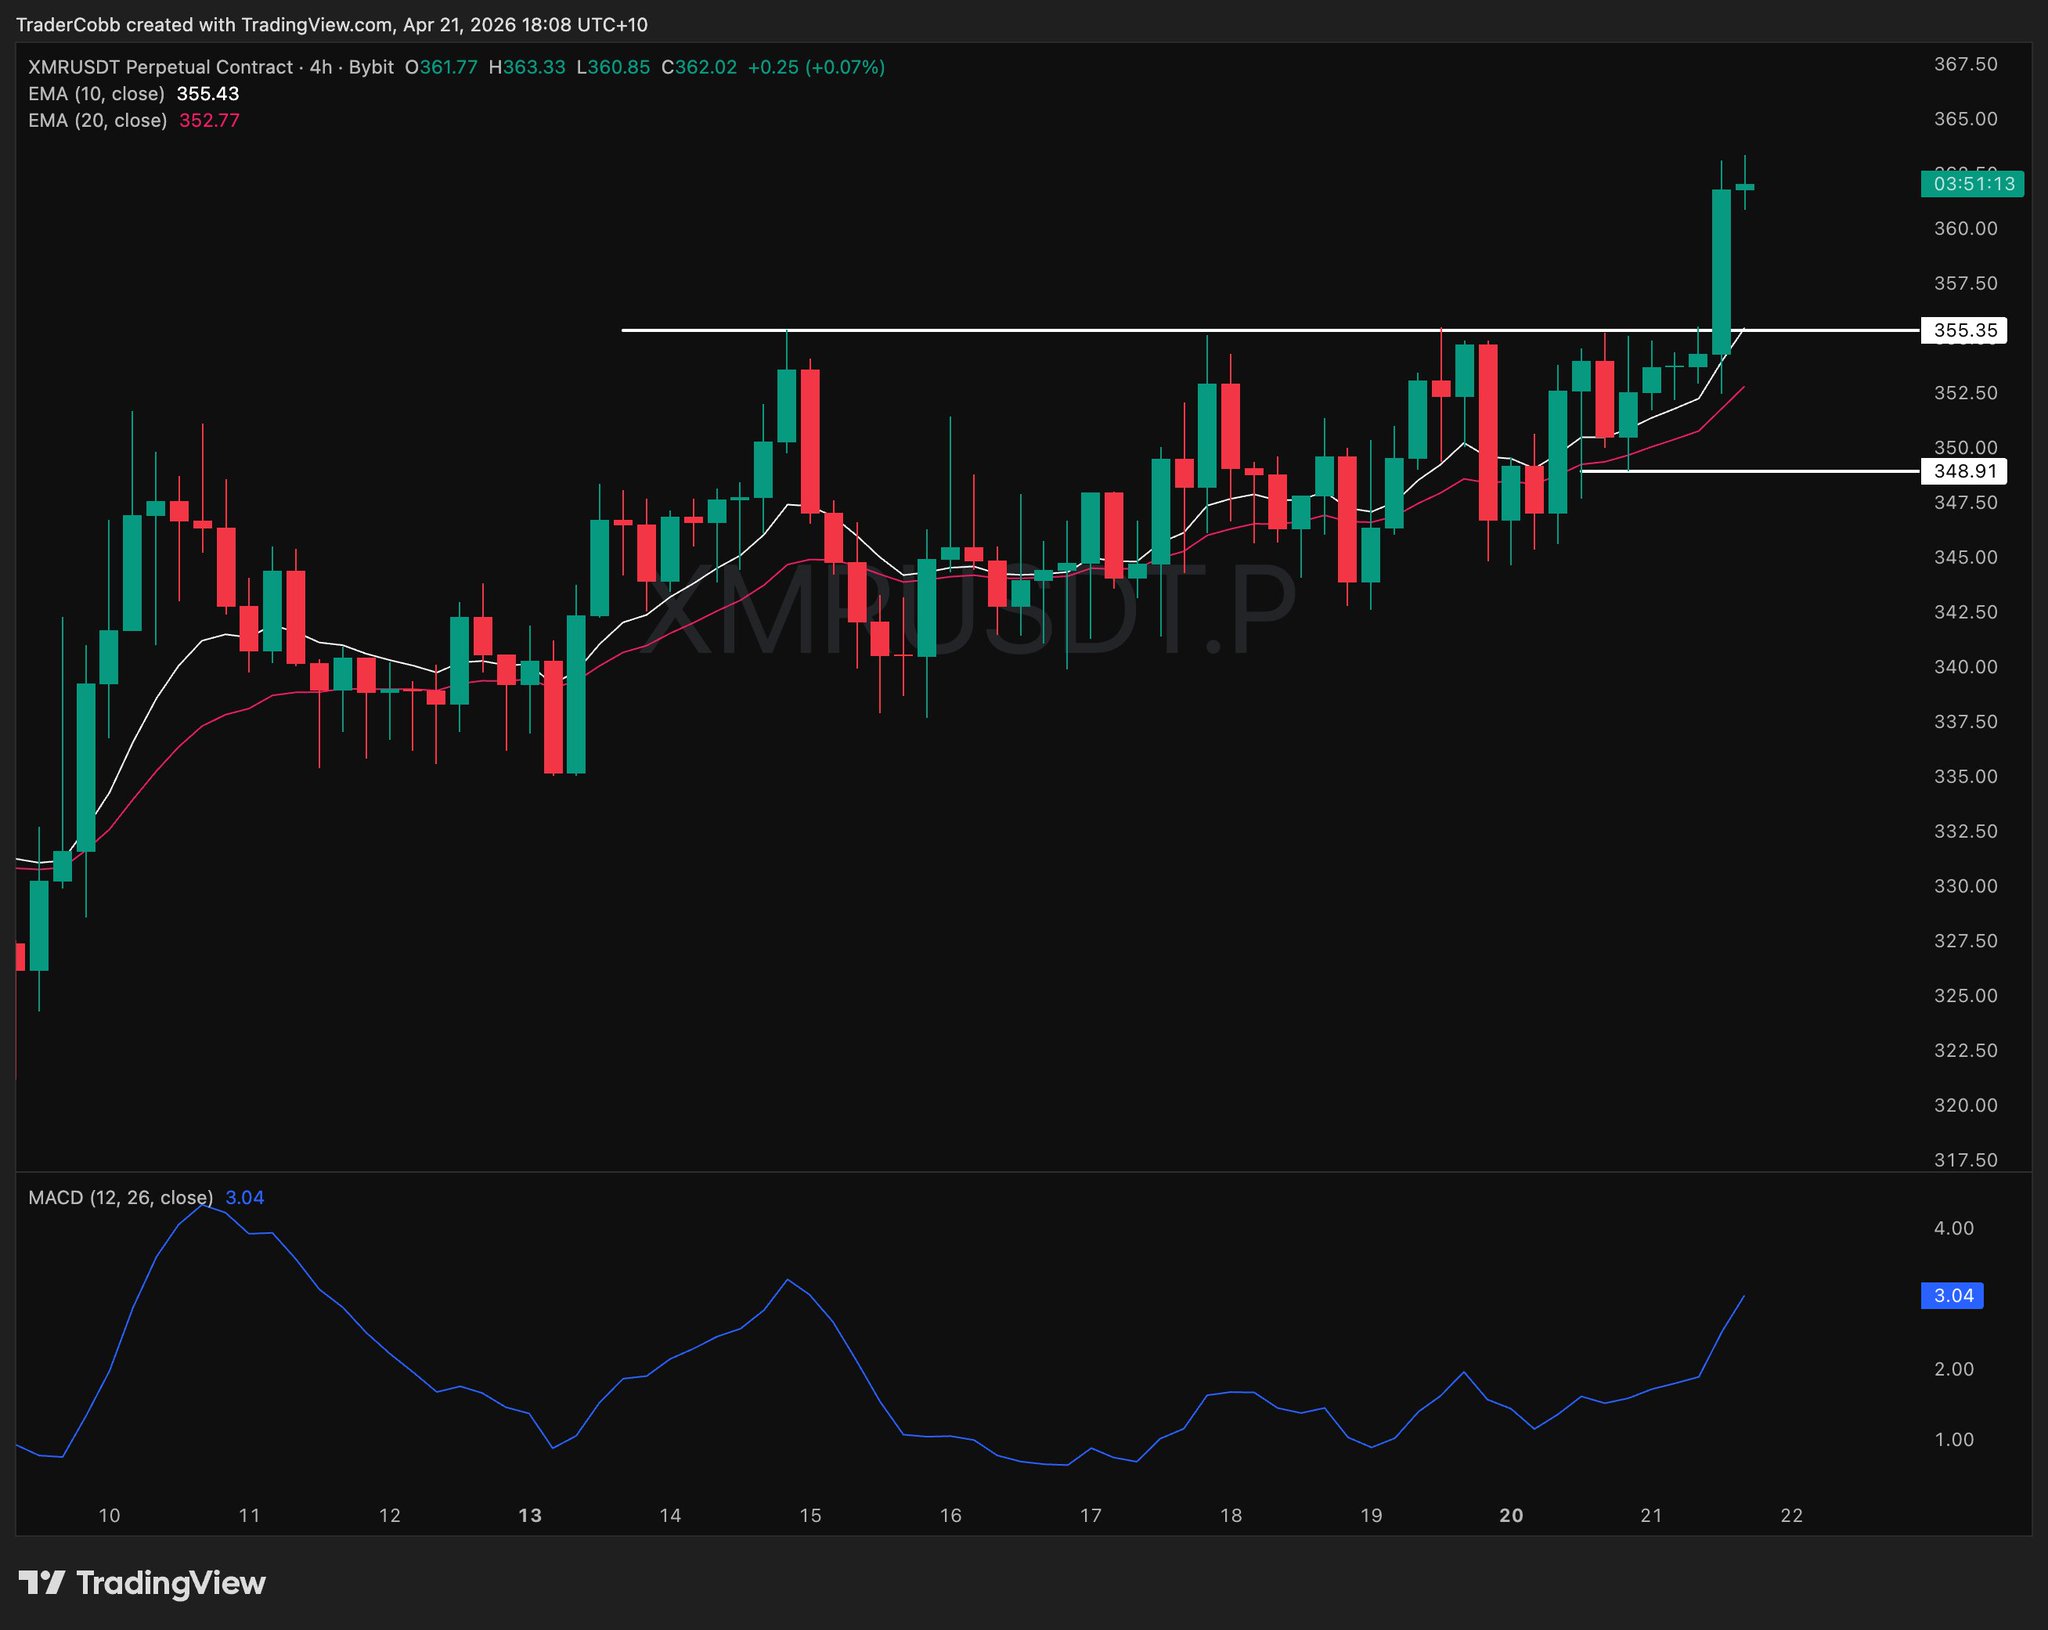The image size is (2048, 1630).
Task: Click the latest small green candle
Action: (1745, 187)
